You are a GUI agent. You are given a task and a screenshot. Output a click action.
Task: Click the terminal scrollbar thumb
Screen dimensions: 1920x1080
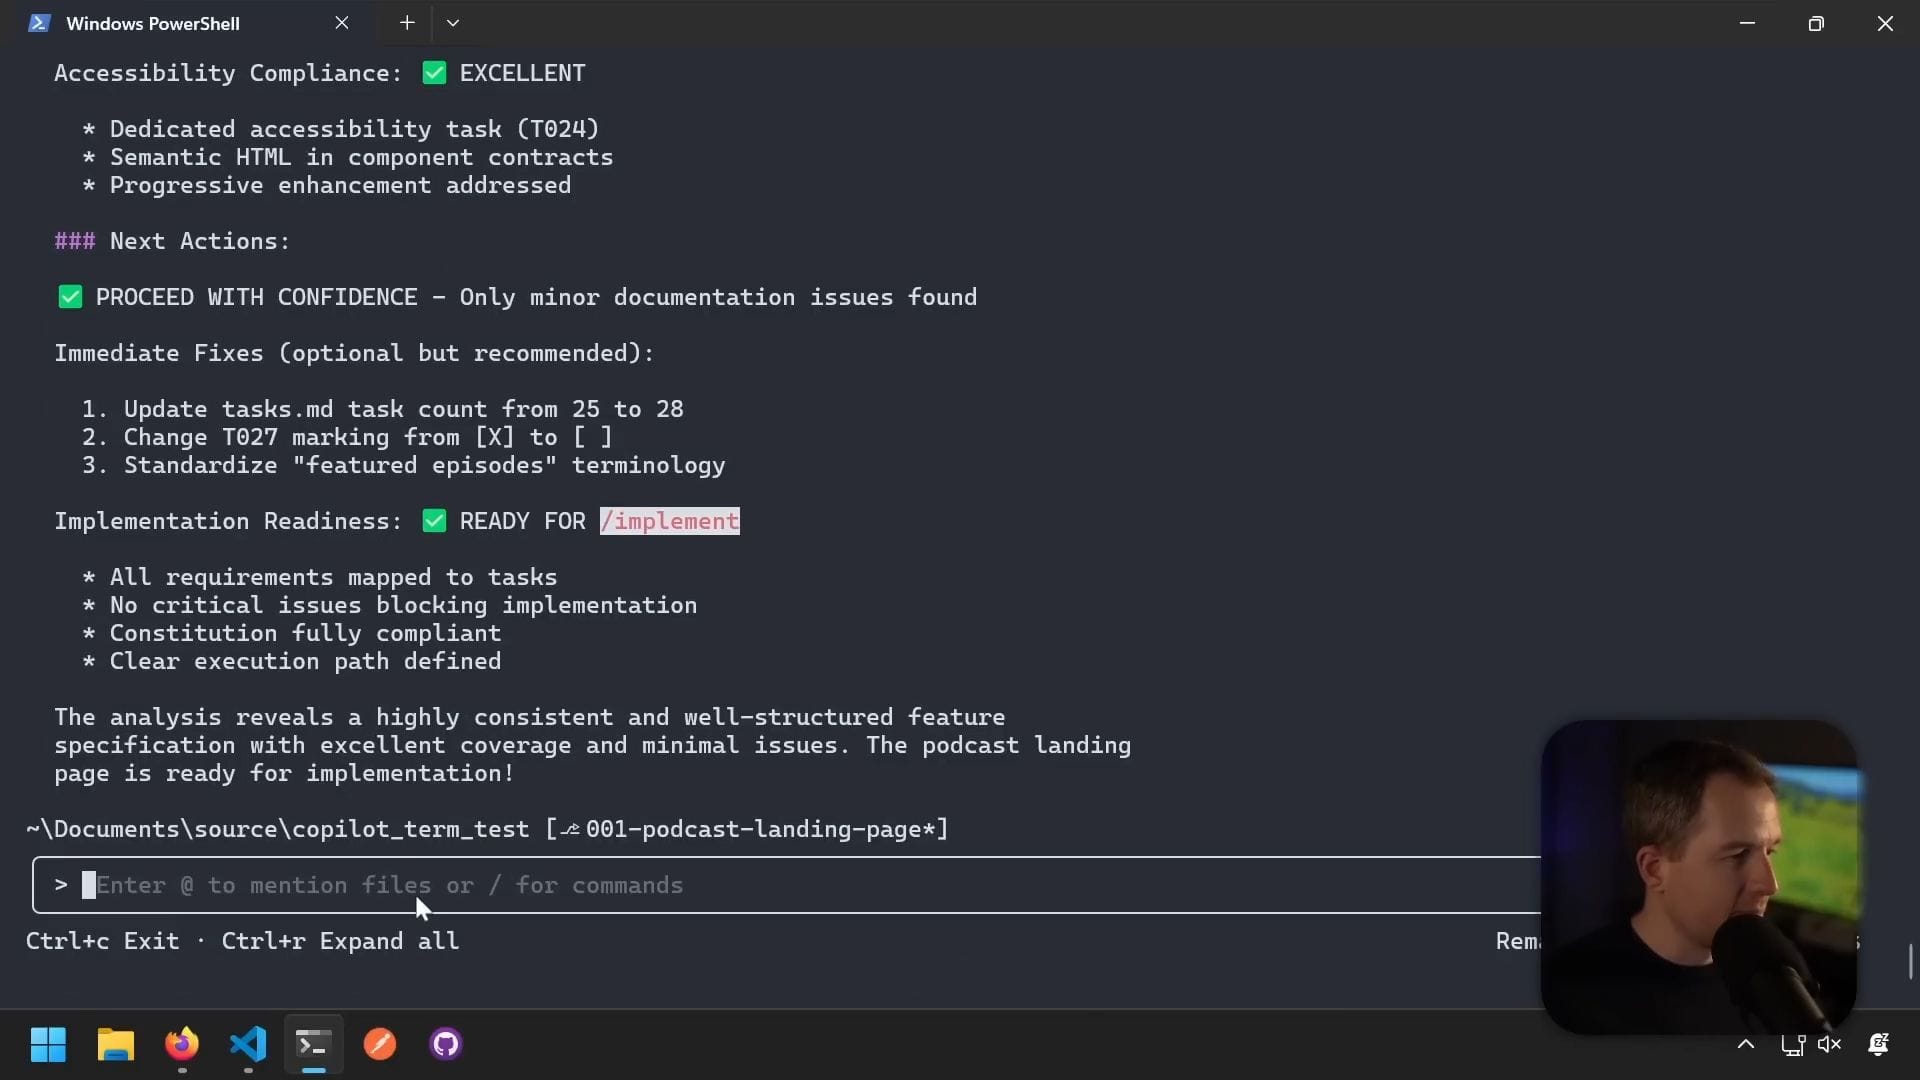1910,962
